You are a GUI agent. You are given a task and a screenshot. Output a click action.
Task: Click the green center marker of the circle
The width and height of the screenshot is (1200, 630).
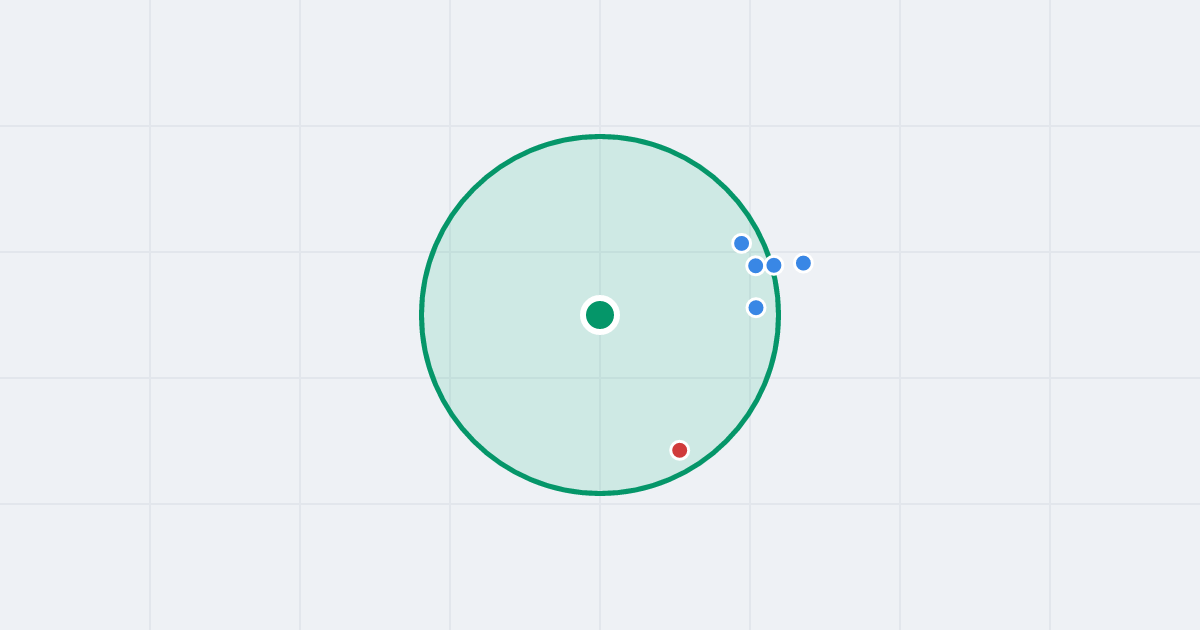tap(600, 315)
